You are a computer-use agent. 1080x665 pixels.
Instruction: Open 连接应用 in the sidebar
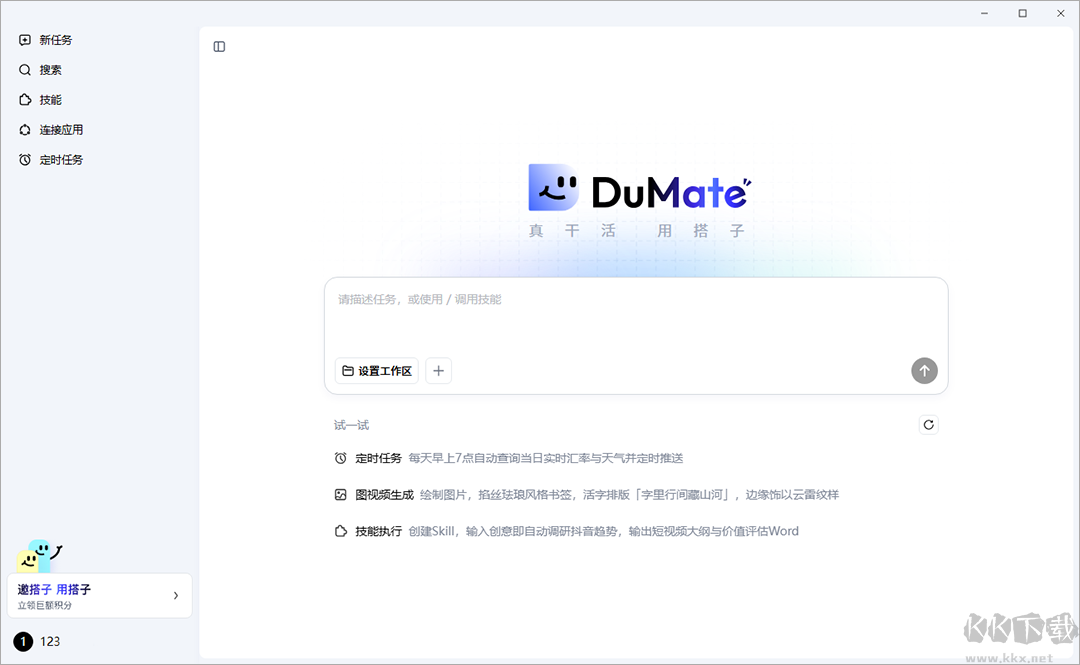50,130
